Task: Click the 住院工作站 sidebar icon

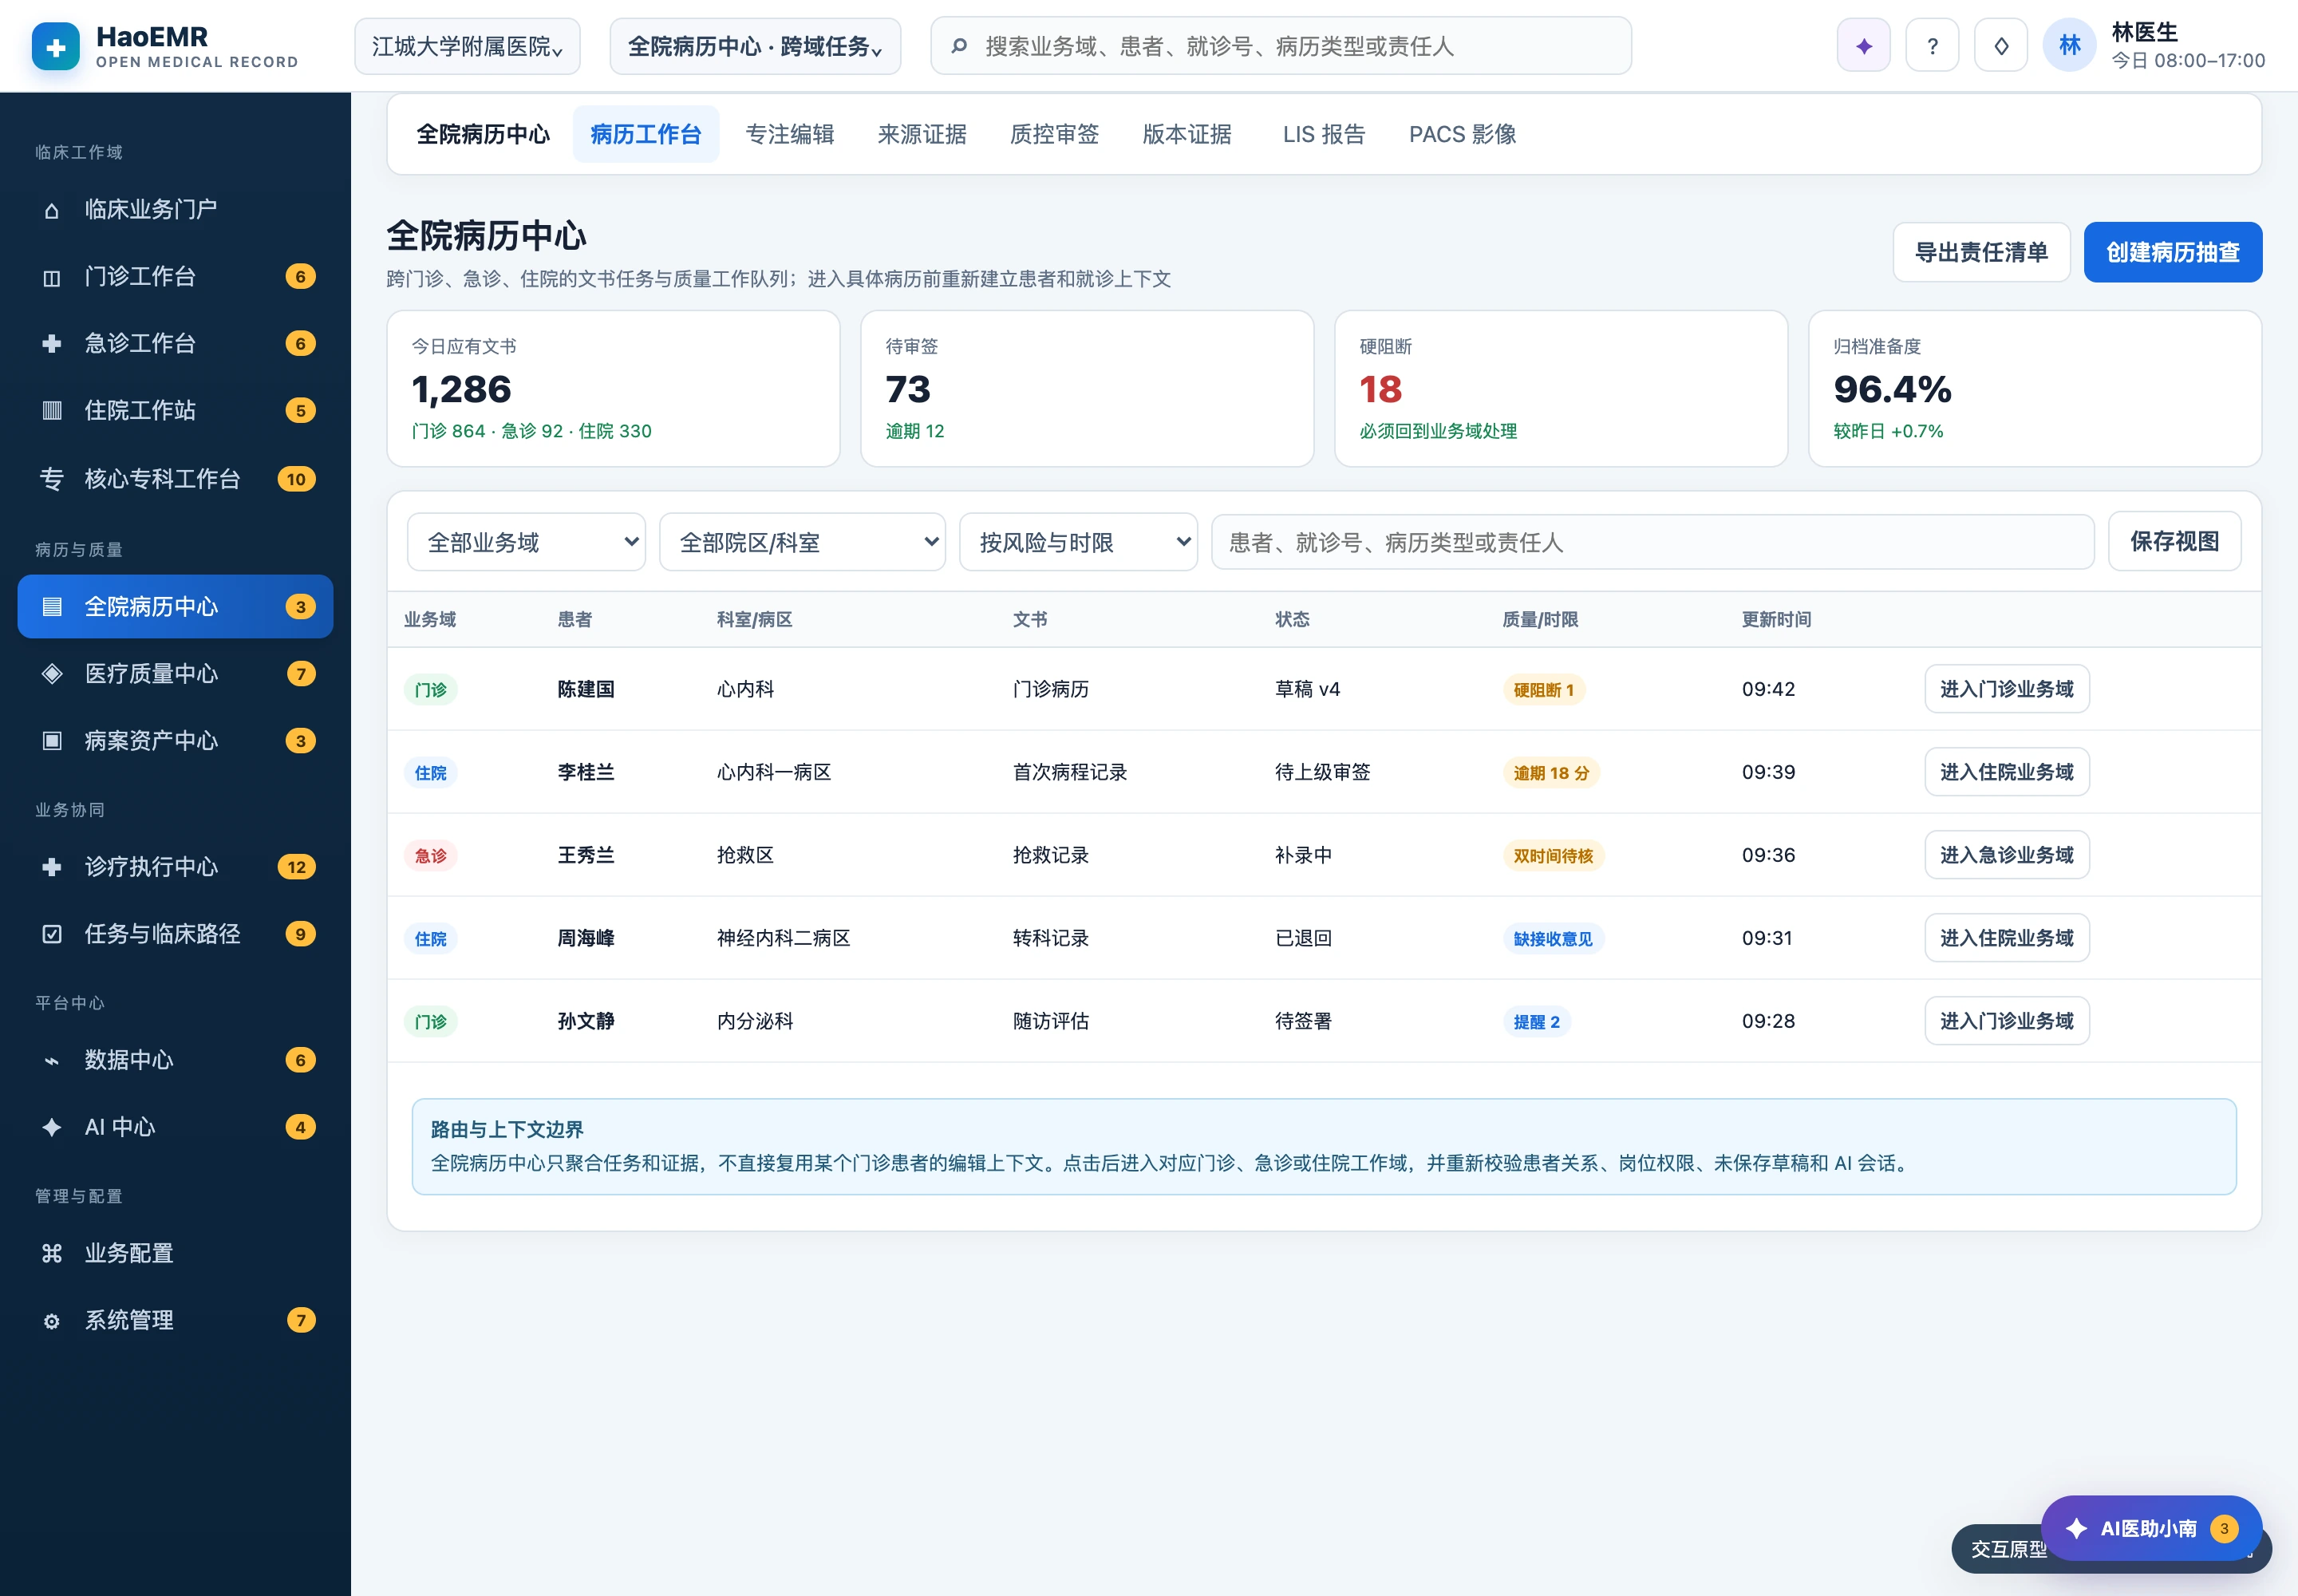Action: pyautogui.click(x=52, y=411)
